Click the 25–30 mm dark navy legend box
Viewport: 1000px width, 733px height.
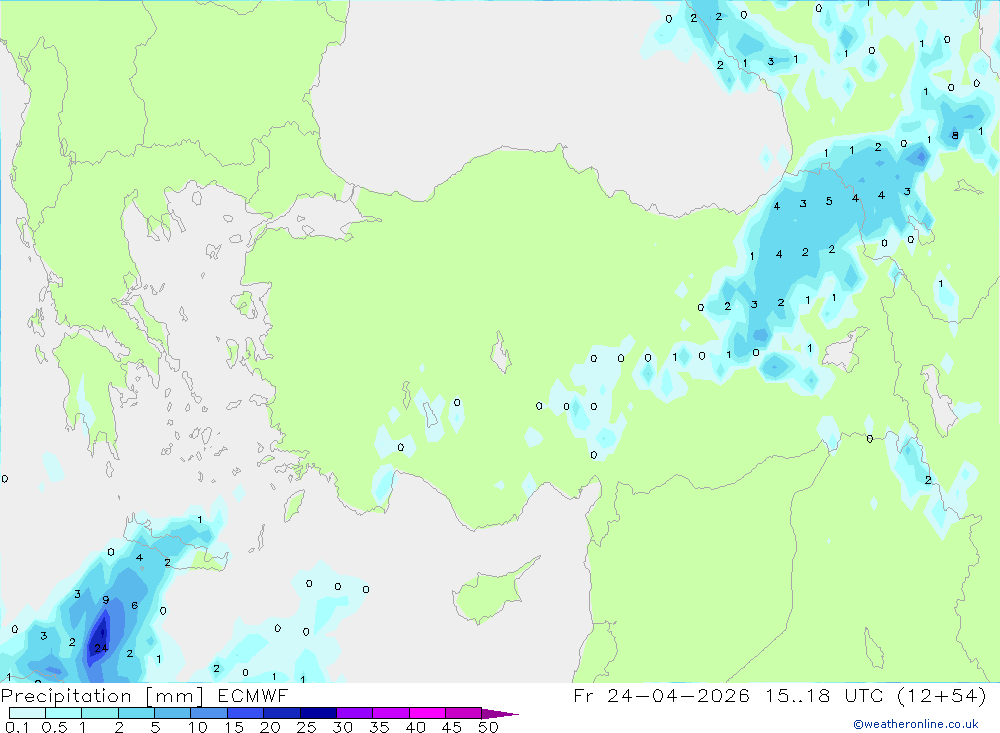click(x=318, y=713)
